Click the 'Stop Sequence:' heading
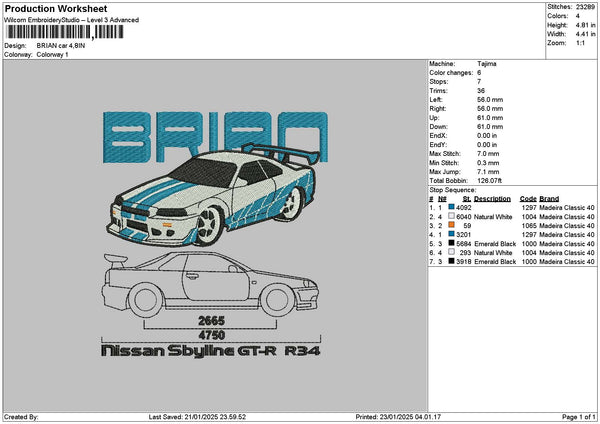600x424 pixels. pyautogui.click(x=453, y=190)
